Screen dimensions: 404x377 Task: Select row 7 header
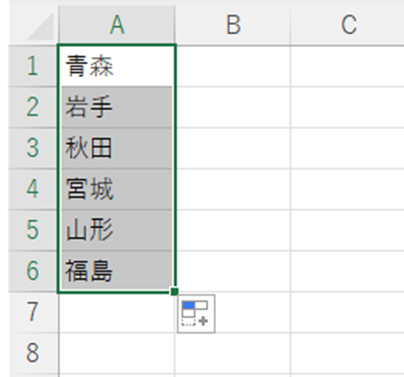point(33,312)
